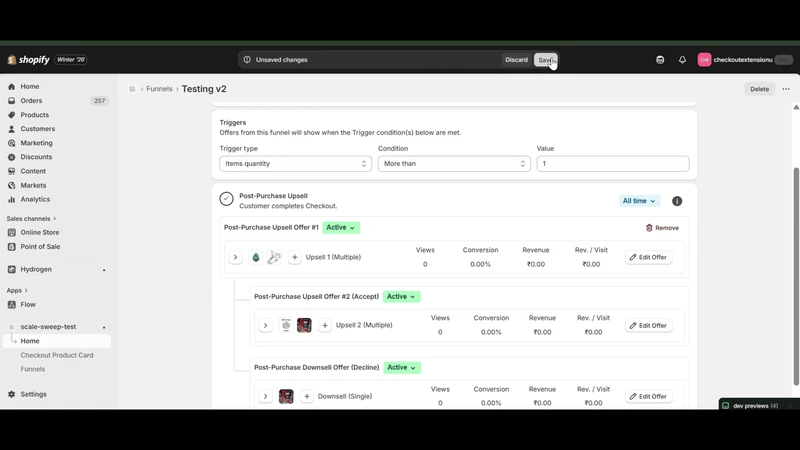Open Active status dropdown for Upsell Offer #2
The image size is (800, 450).
click(x=402, y=296)
